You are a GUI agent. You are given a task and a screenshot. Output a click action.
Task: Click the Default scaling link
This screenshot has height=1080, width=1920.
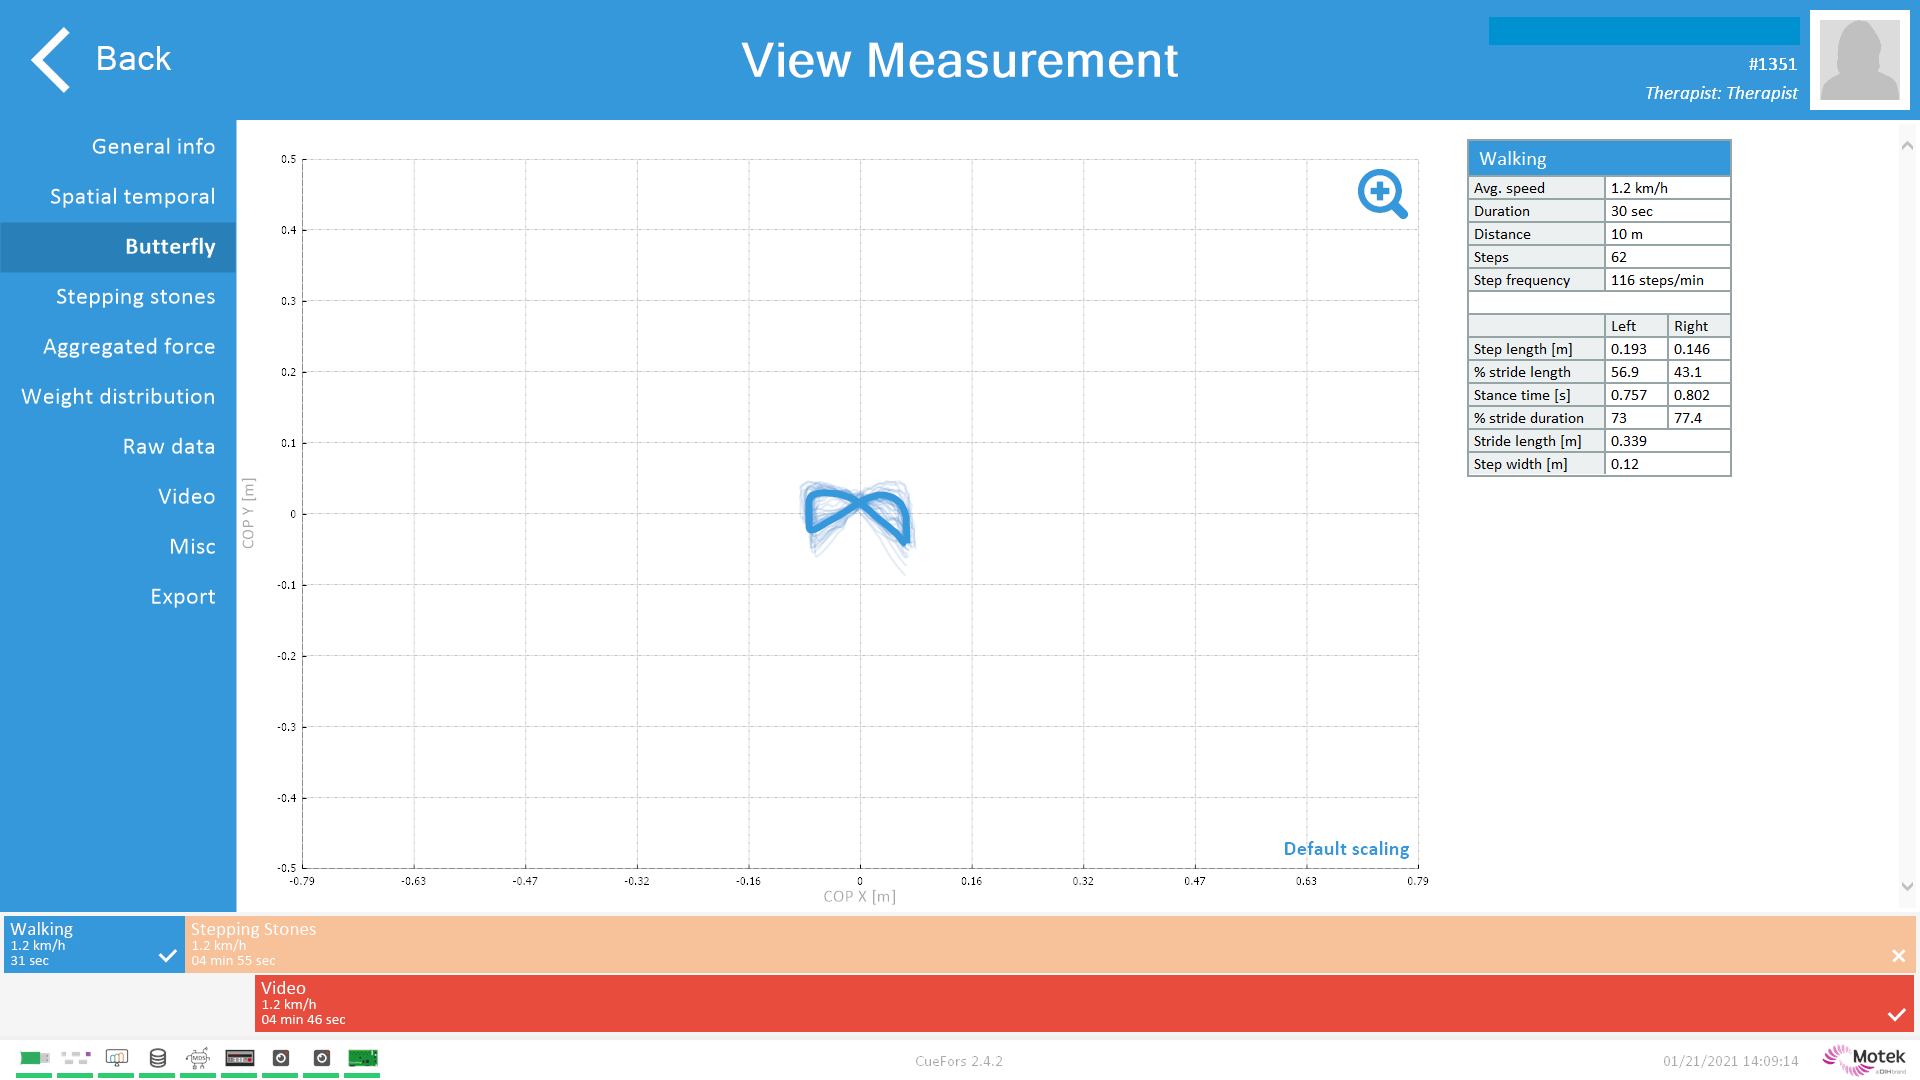point(1346,849)
